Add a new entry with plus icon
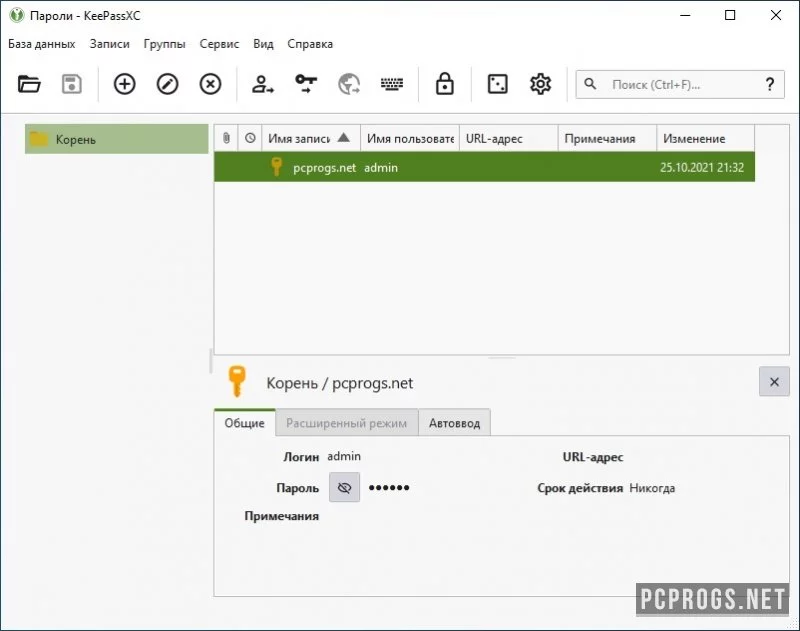800x631 pixels. coord(124,84)
